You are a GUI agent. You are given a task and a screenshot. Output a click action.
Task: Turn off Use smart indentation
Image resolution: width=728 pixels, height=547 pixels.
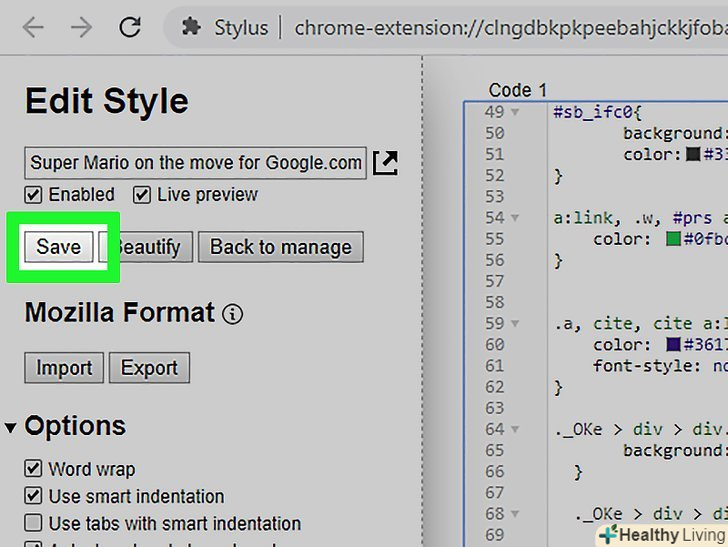(x=34, y=496)
